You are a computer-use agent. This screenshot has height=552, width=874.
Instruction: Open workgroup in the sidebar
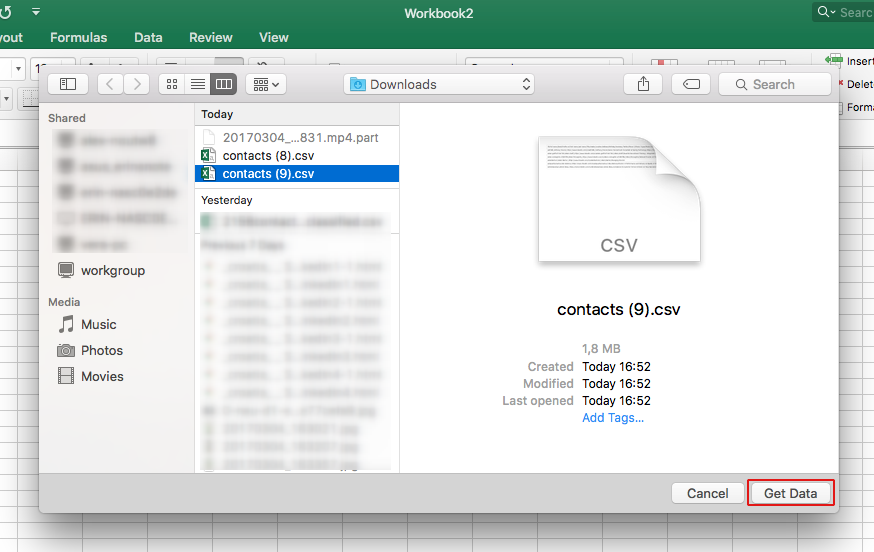[101, 270]
